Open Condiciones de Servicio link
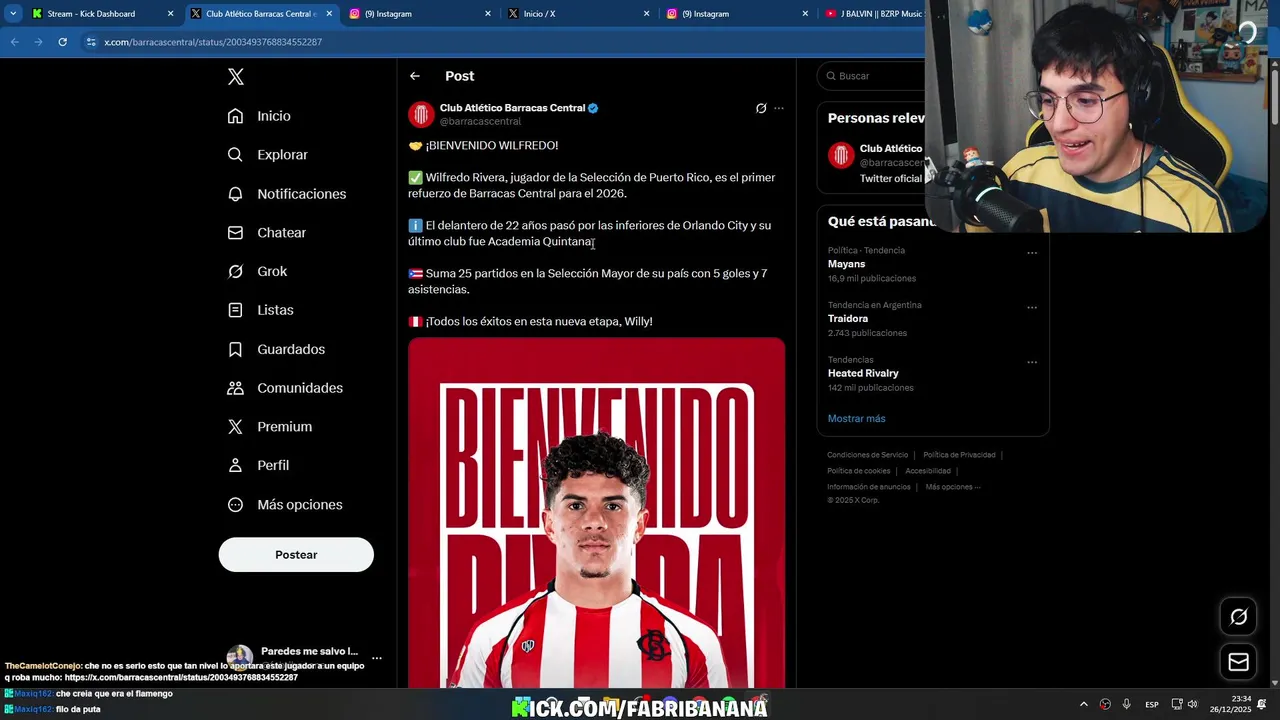 point(867,455)
